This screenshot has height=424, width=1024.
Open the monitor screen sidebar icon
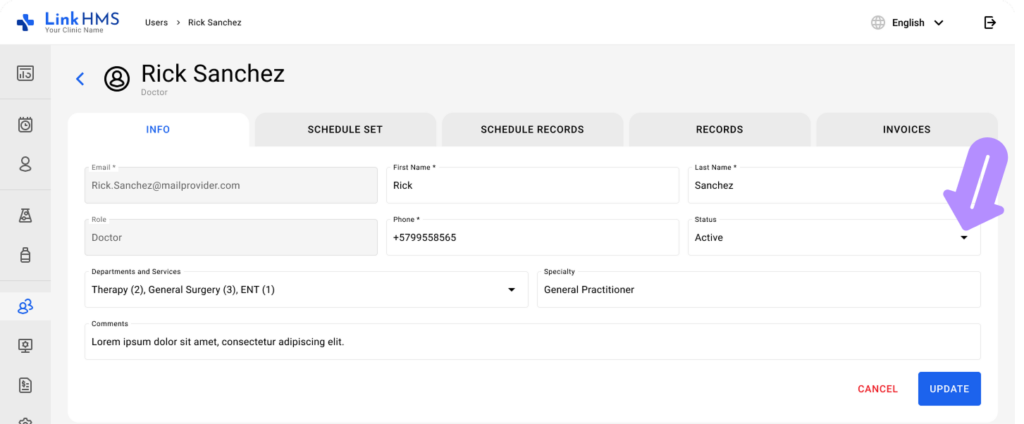(25, 346)
